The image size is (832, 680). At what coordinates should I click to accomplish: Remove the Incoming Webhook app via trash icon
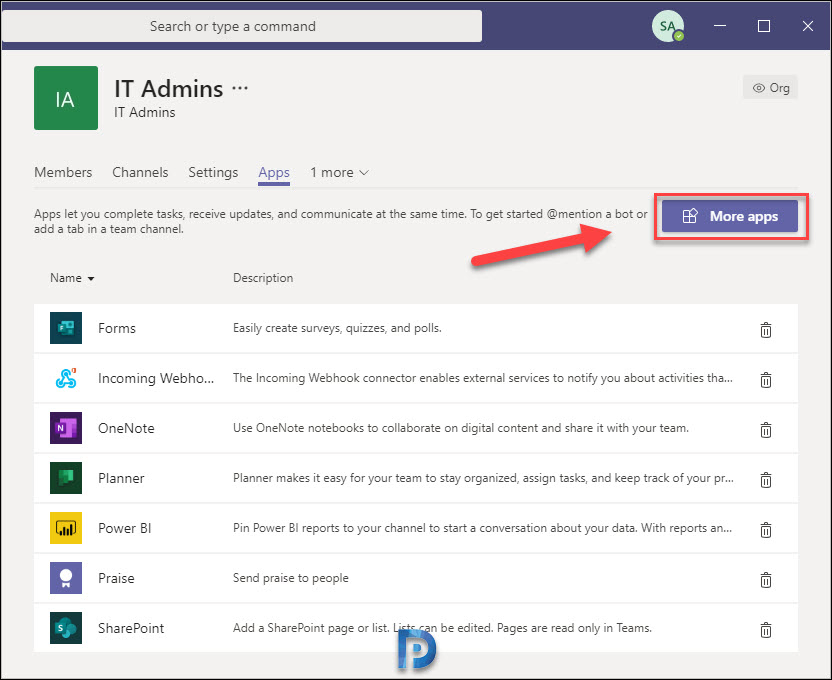(x=766, y=380)
